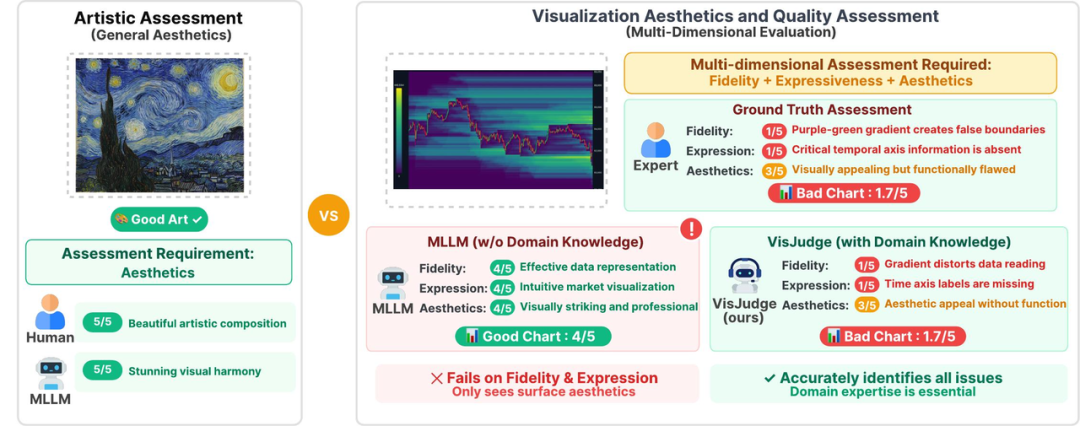Click the checkmark beside Accurately identifies all issues
Image resolution: width=1080 pixels, height=426 pixels.
pos(768,378)
